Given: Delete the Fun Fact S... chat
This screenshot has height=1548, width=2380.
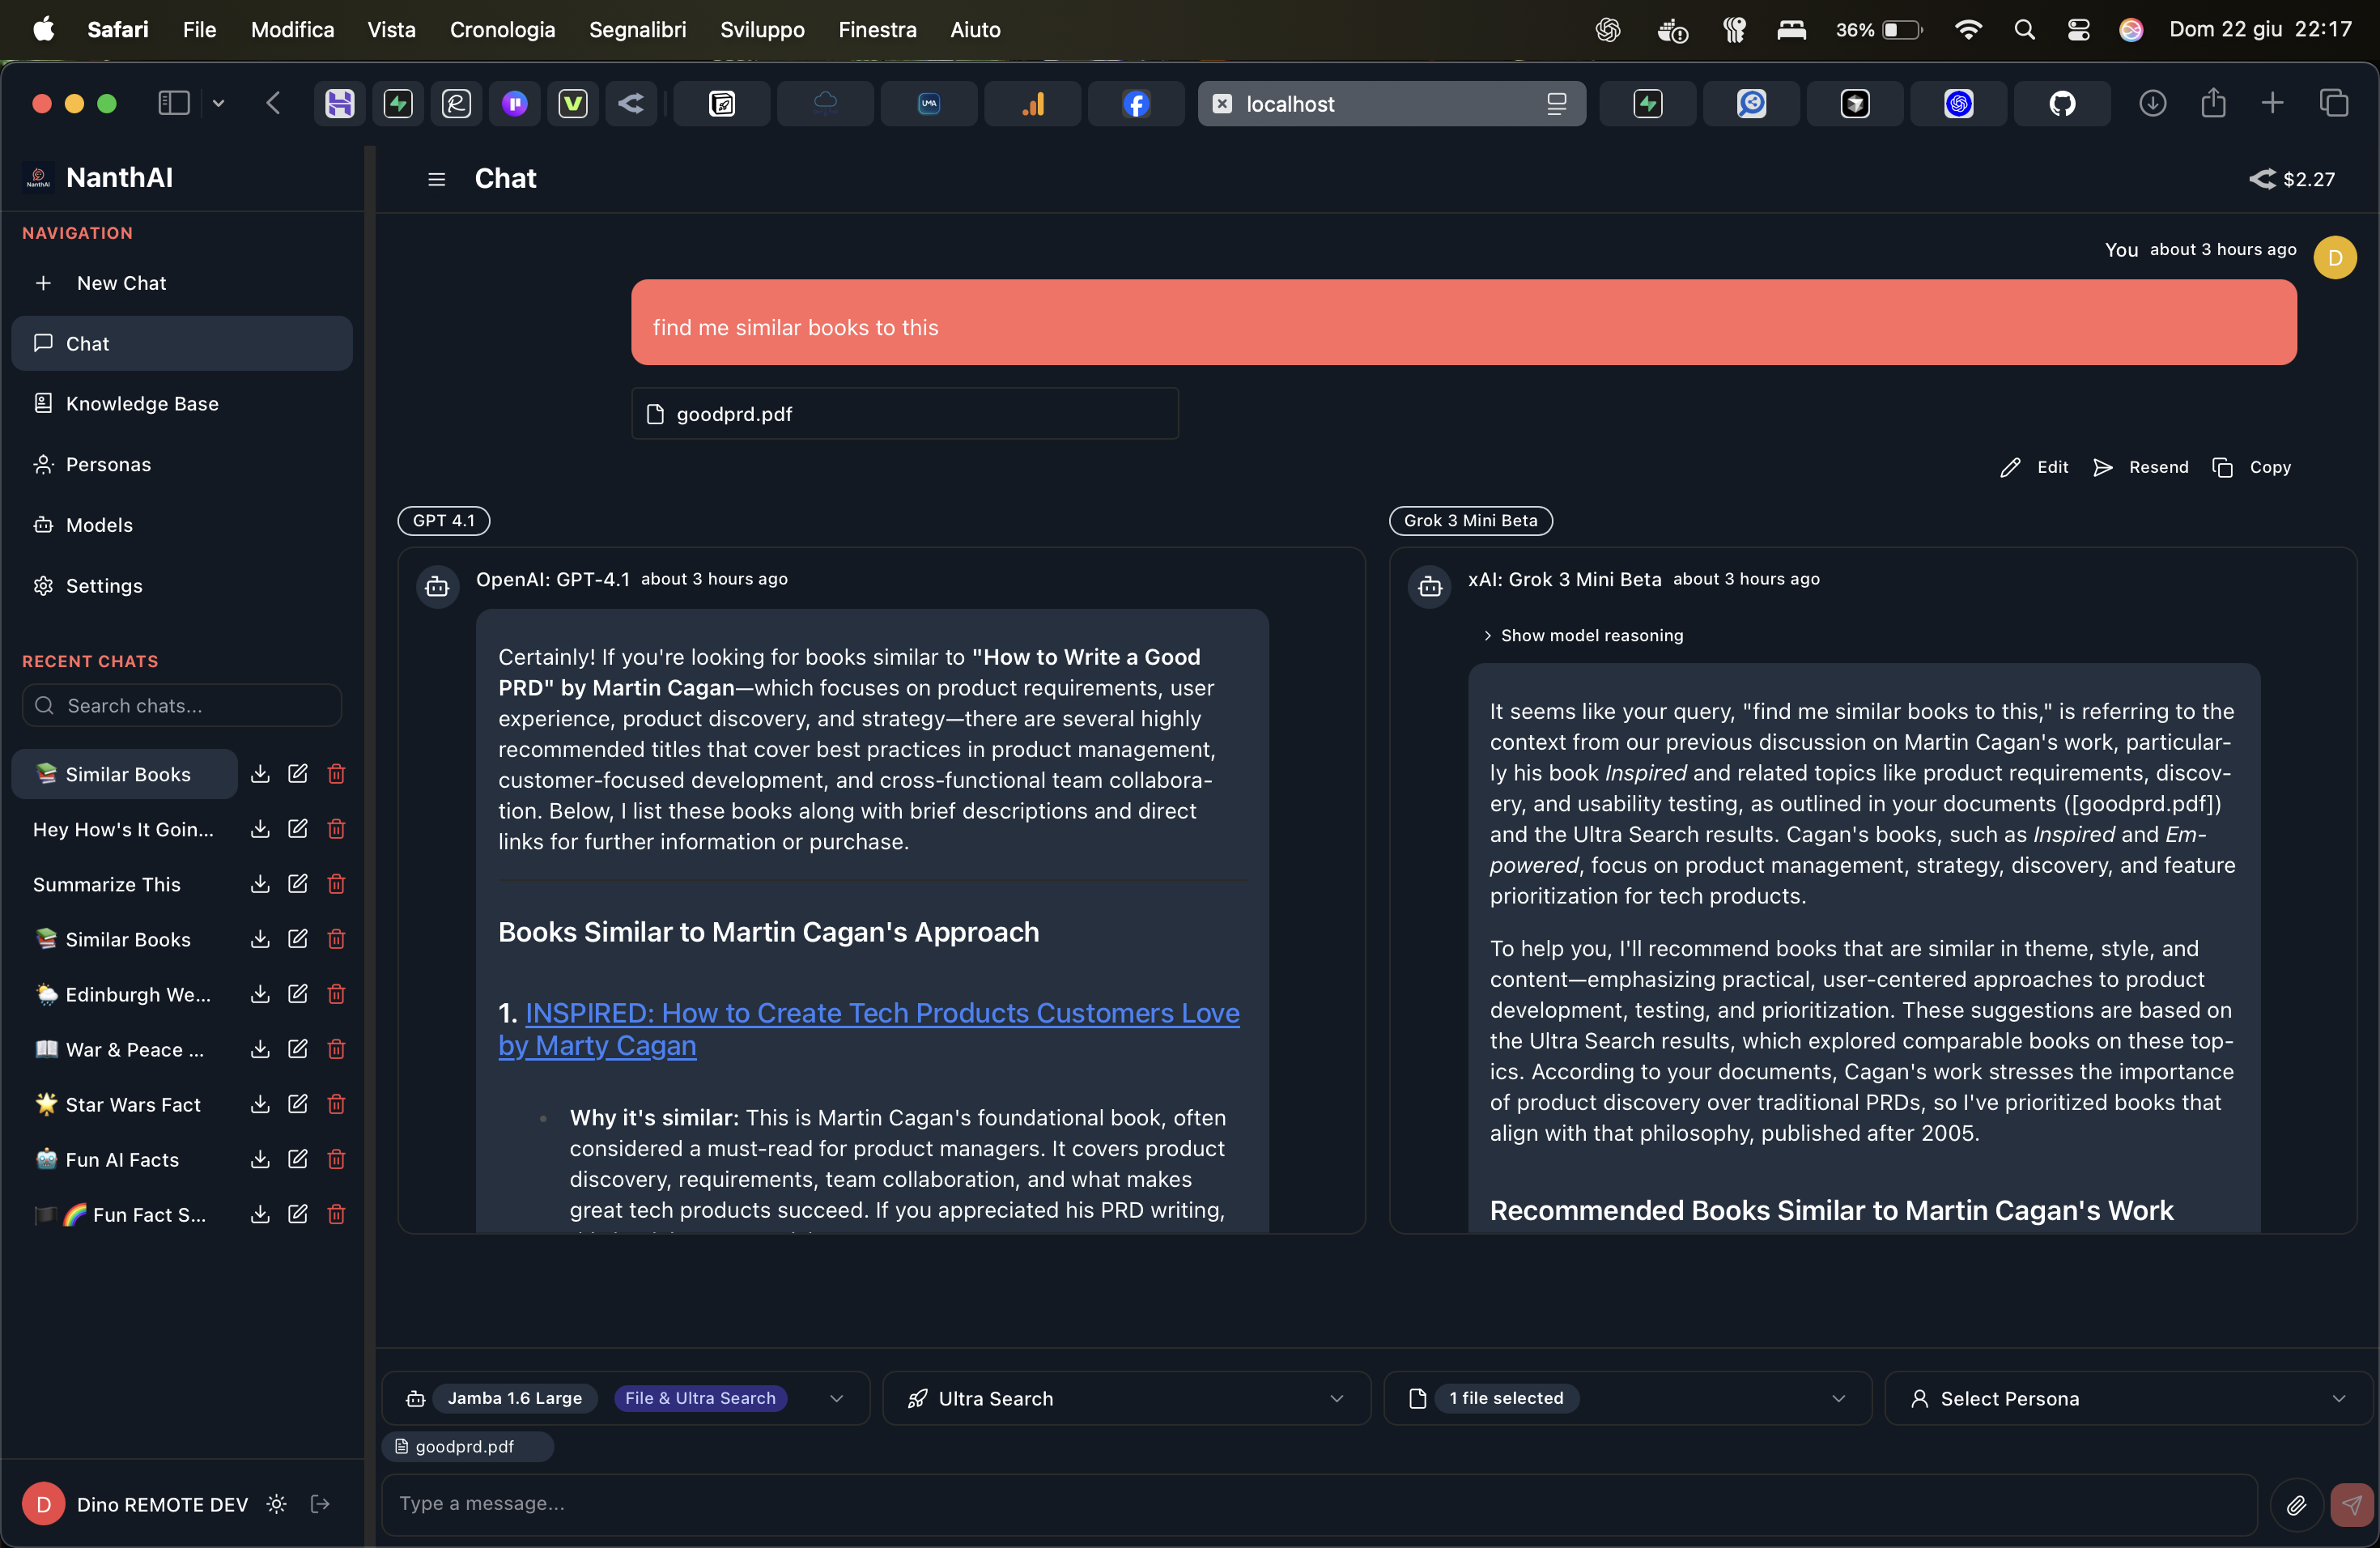Looking at the screenshot, I should coord(336,1214).
